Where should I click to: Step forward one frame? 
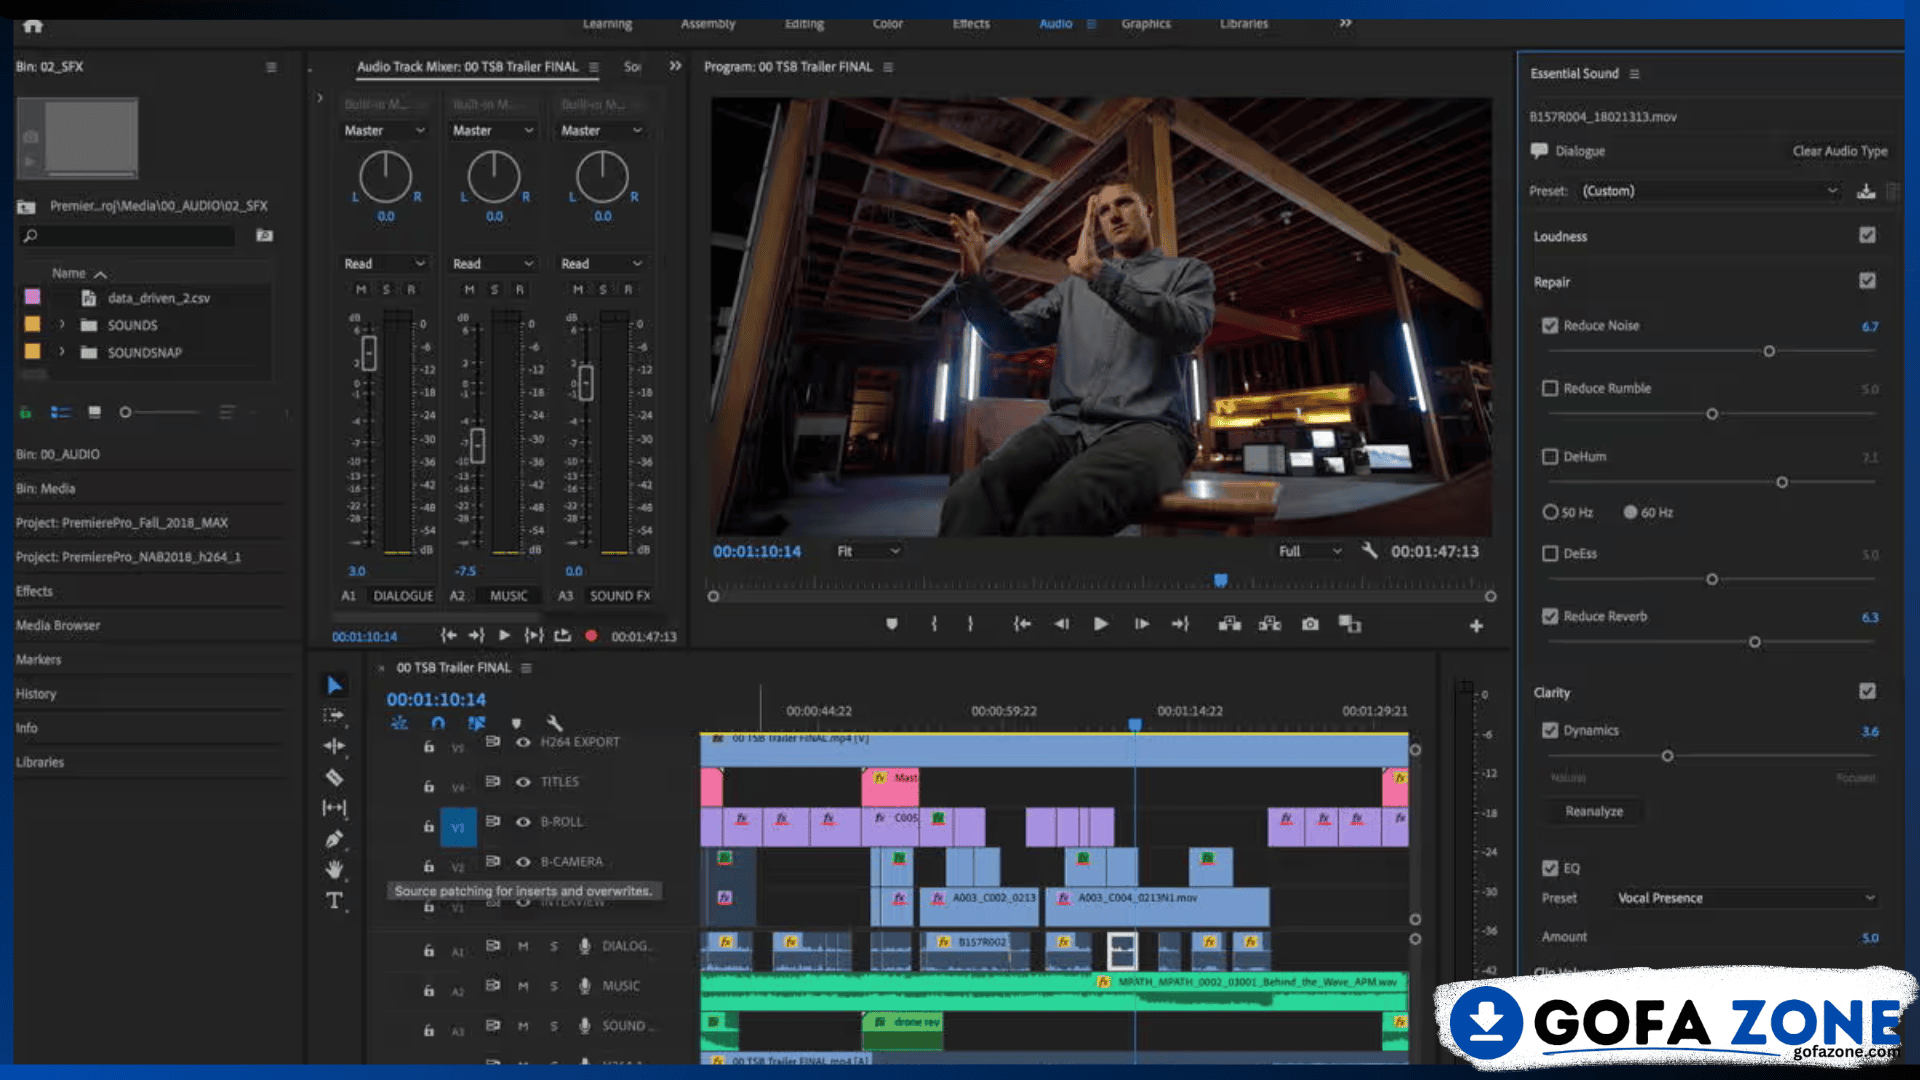[1141, 624]
